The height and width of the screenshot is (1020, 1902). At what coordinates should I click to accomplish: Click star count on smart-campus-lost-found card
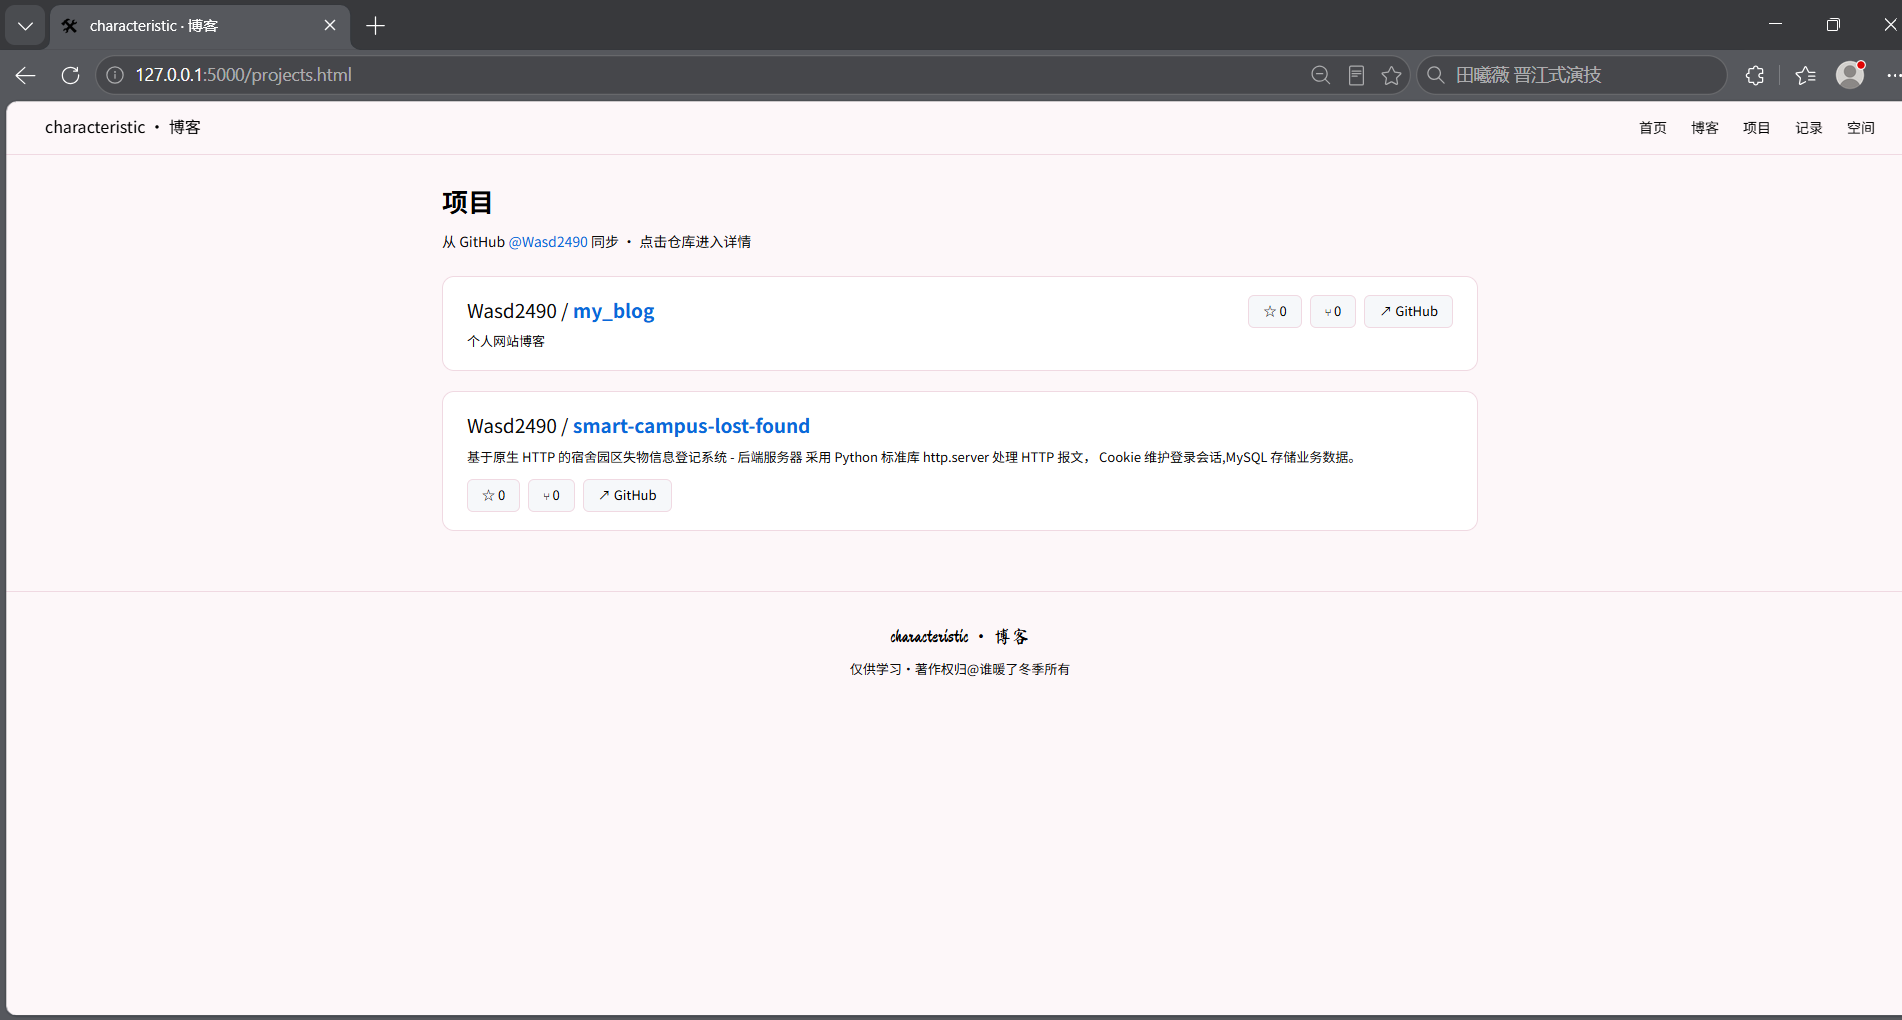493,495
